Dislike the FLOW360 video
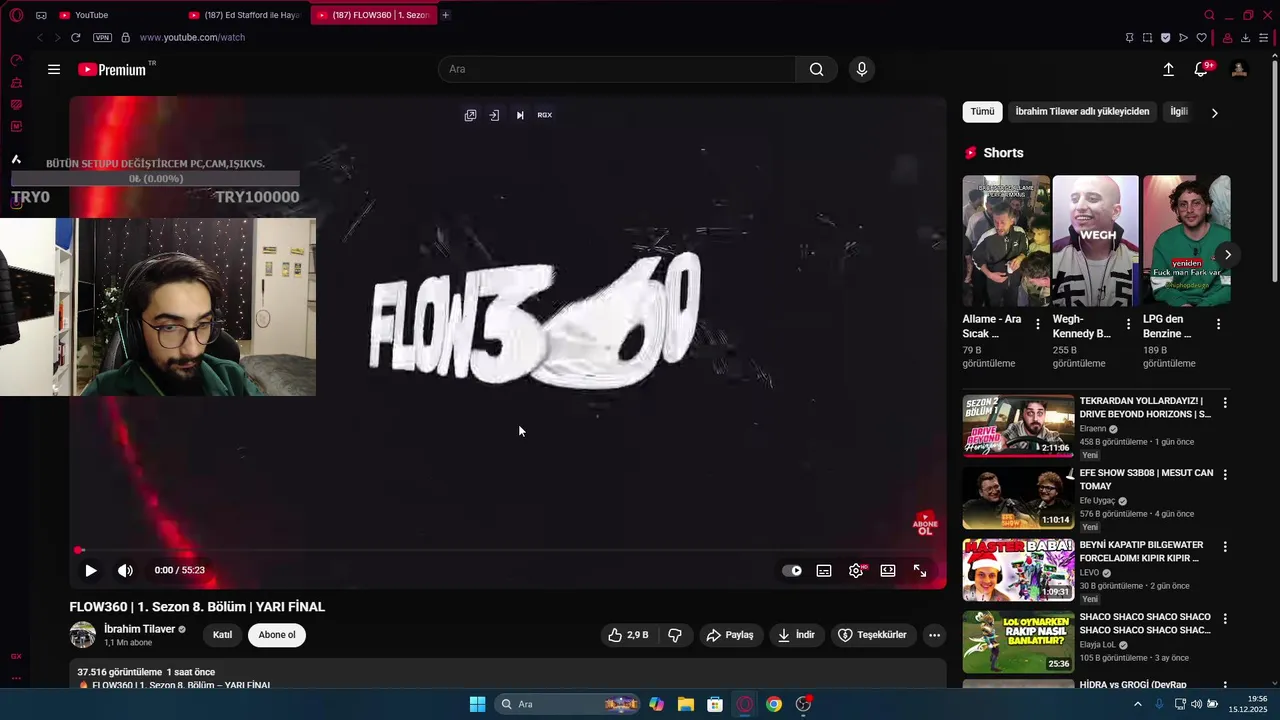 [675, 635]
